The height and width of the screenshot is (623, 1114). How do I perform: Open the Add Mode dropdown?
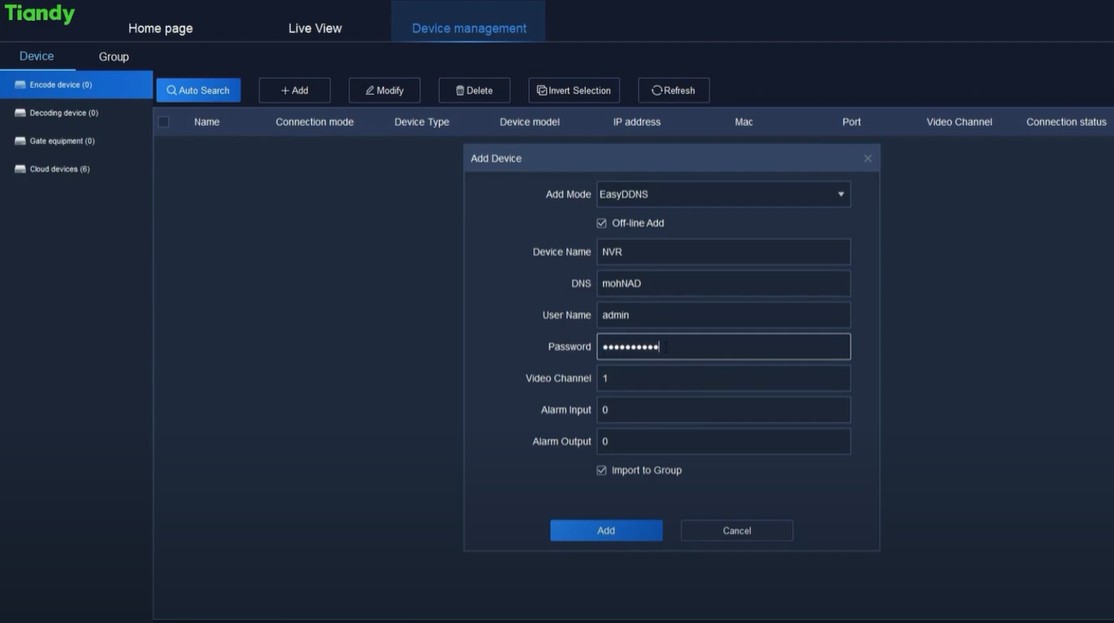click(x=840, y=194)
